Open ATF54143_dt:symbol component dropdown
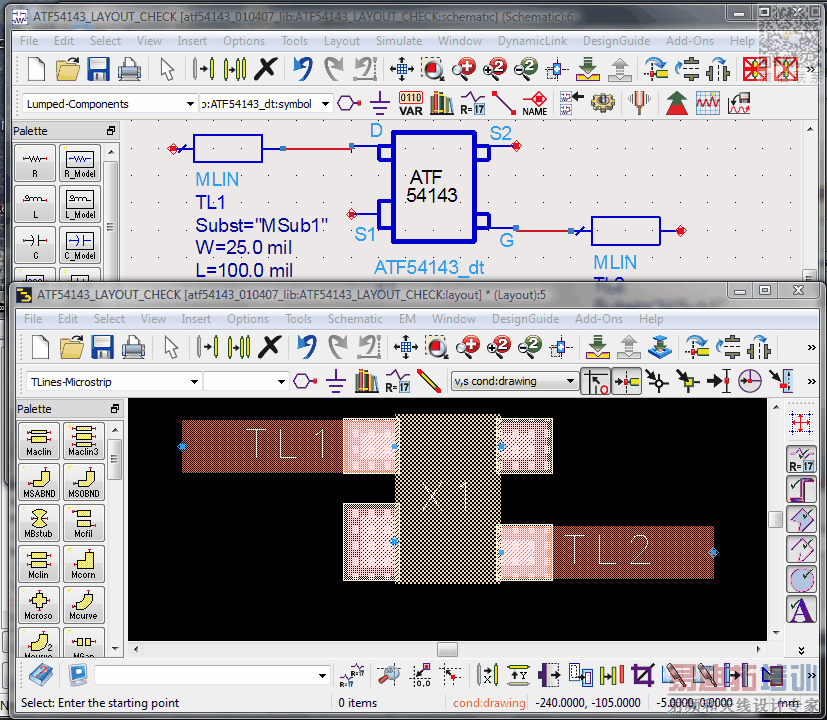The height and width of the screenshot is (720, 827). click(325, 104)
